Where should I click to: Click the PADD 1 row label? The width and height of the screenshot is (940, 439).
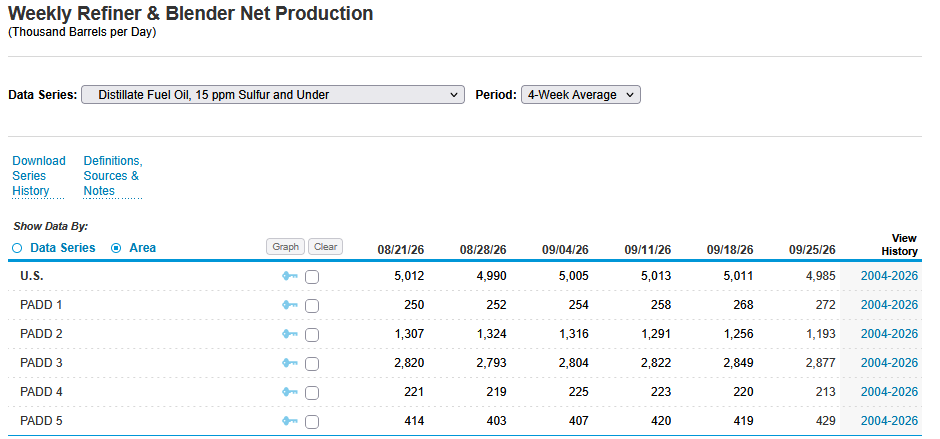point(41,305)
